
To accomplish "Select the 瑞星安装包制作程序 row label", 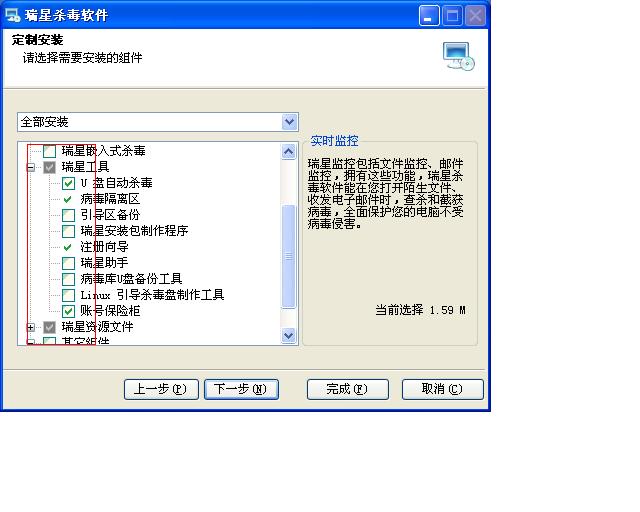I will (x=134, y=231).
